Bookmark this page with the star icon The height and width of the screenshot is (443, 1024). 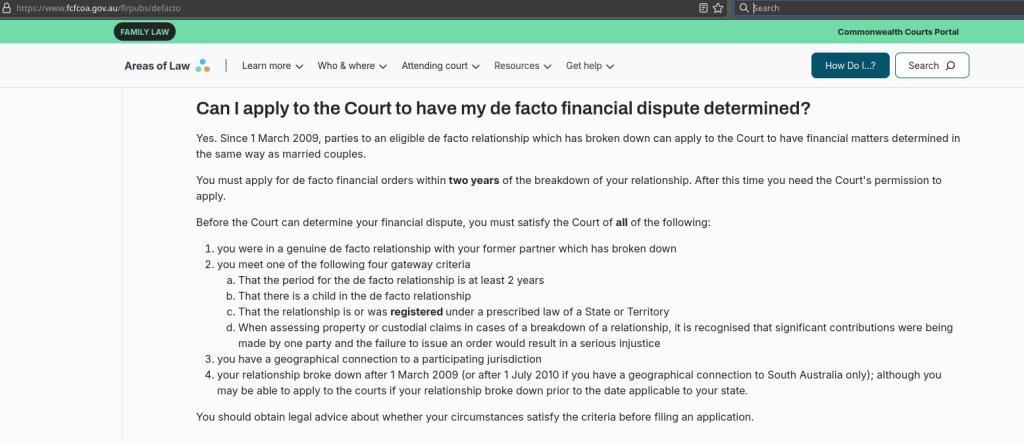click(x=718, y=8)
